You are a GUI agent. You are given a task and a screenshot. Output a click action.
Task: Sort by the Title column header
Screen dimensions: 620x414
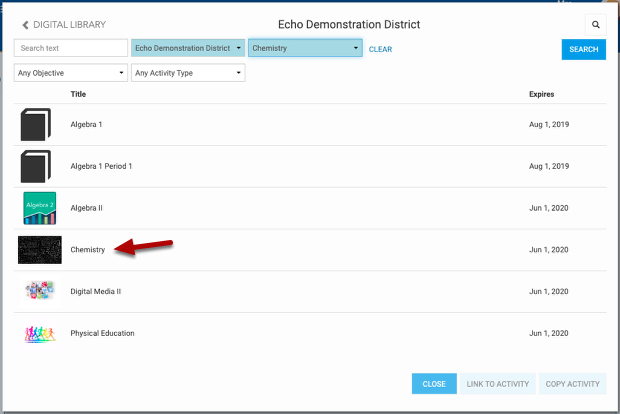pyautogui.click(x=79, y=94)
